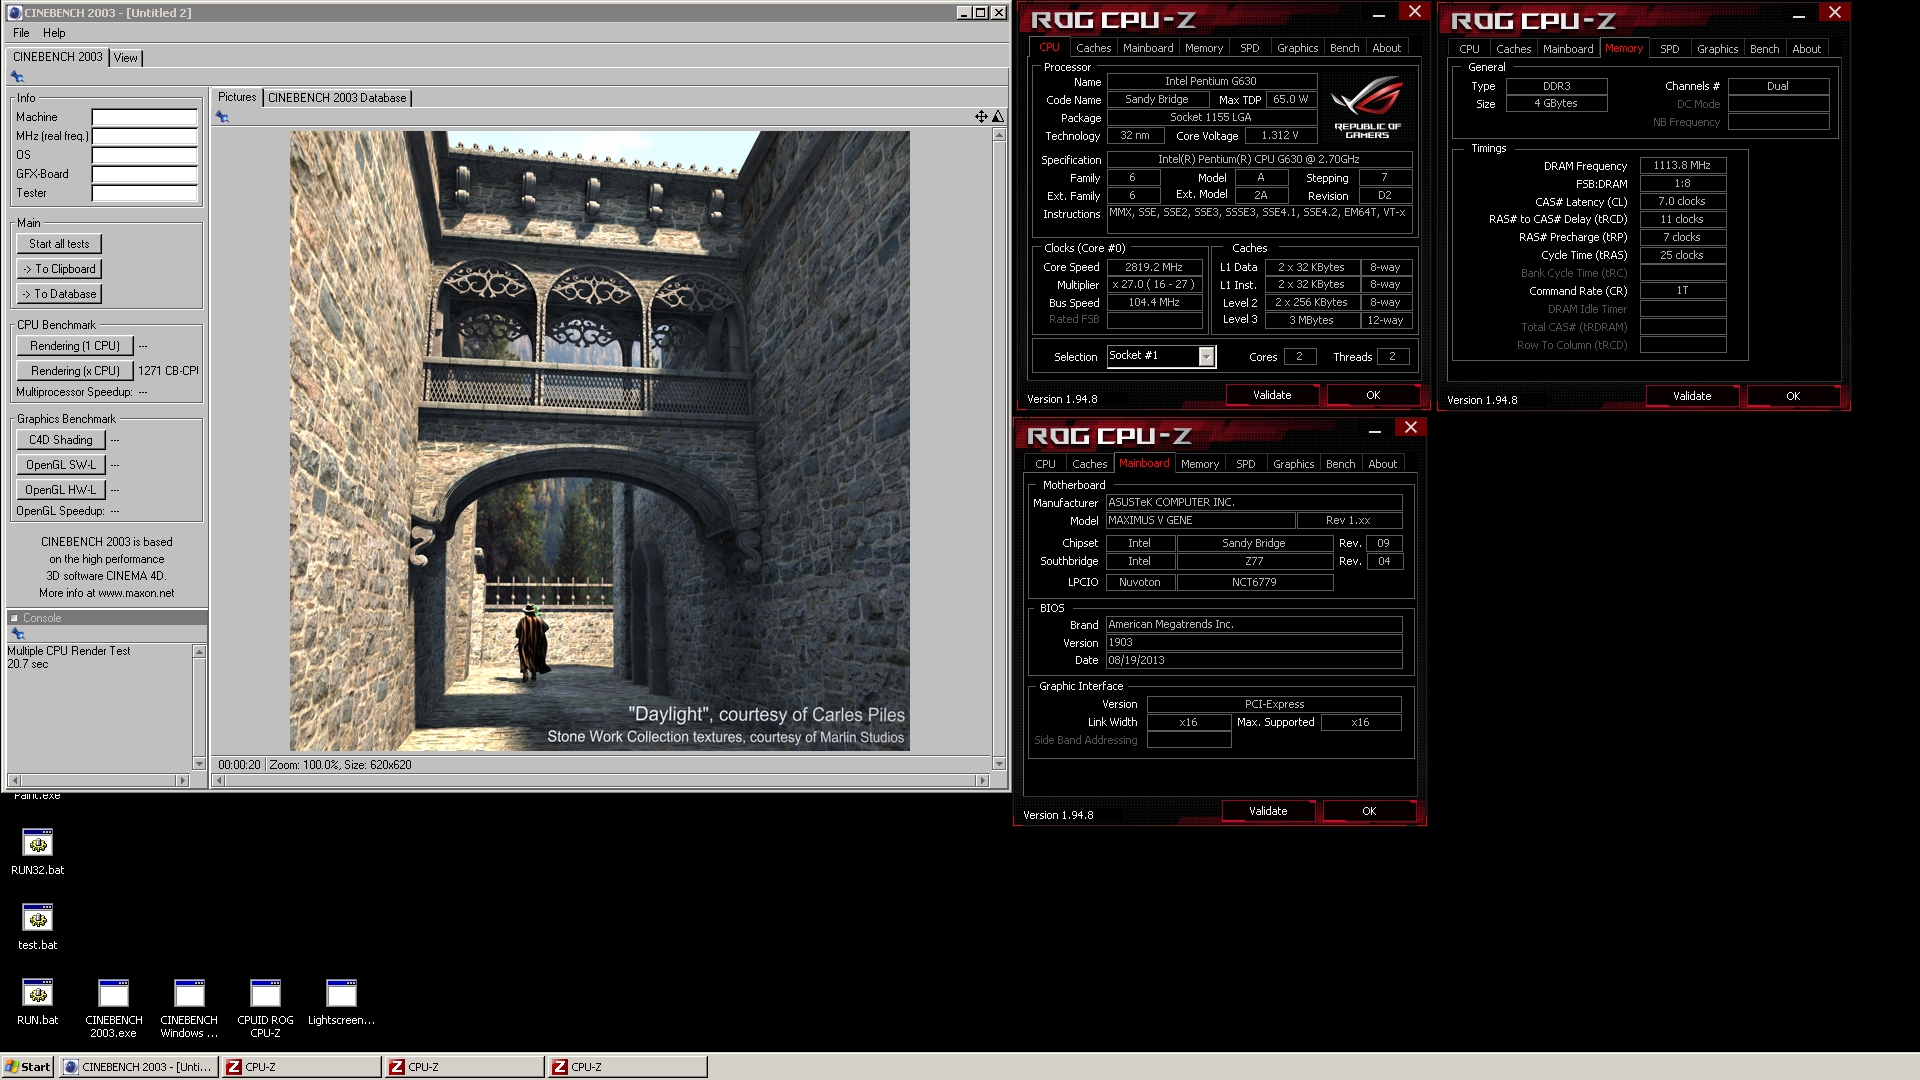Click the "Intel Pentium G630" name field
The width and height of the screenshot is (1920, 1080).
coord(1210,82)
